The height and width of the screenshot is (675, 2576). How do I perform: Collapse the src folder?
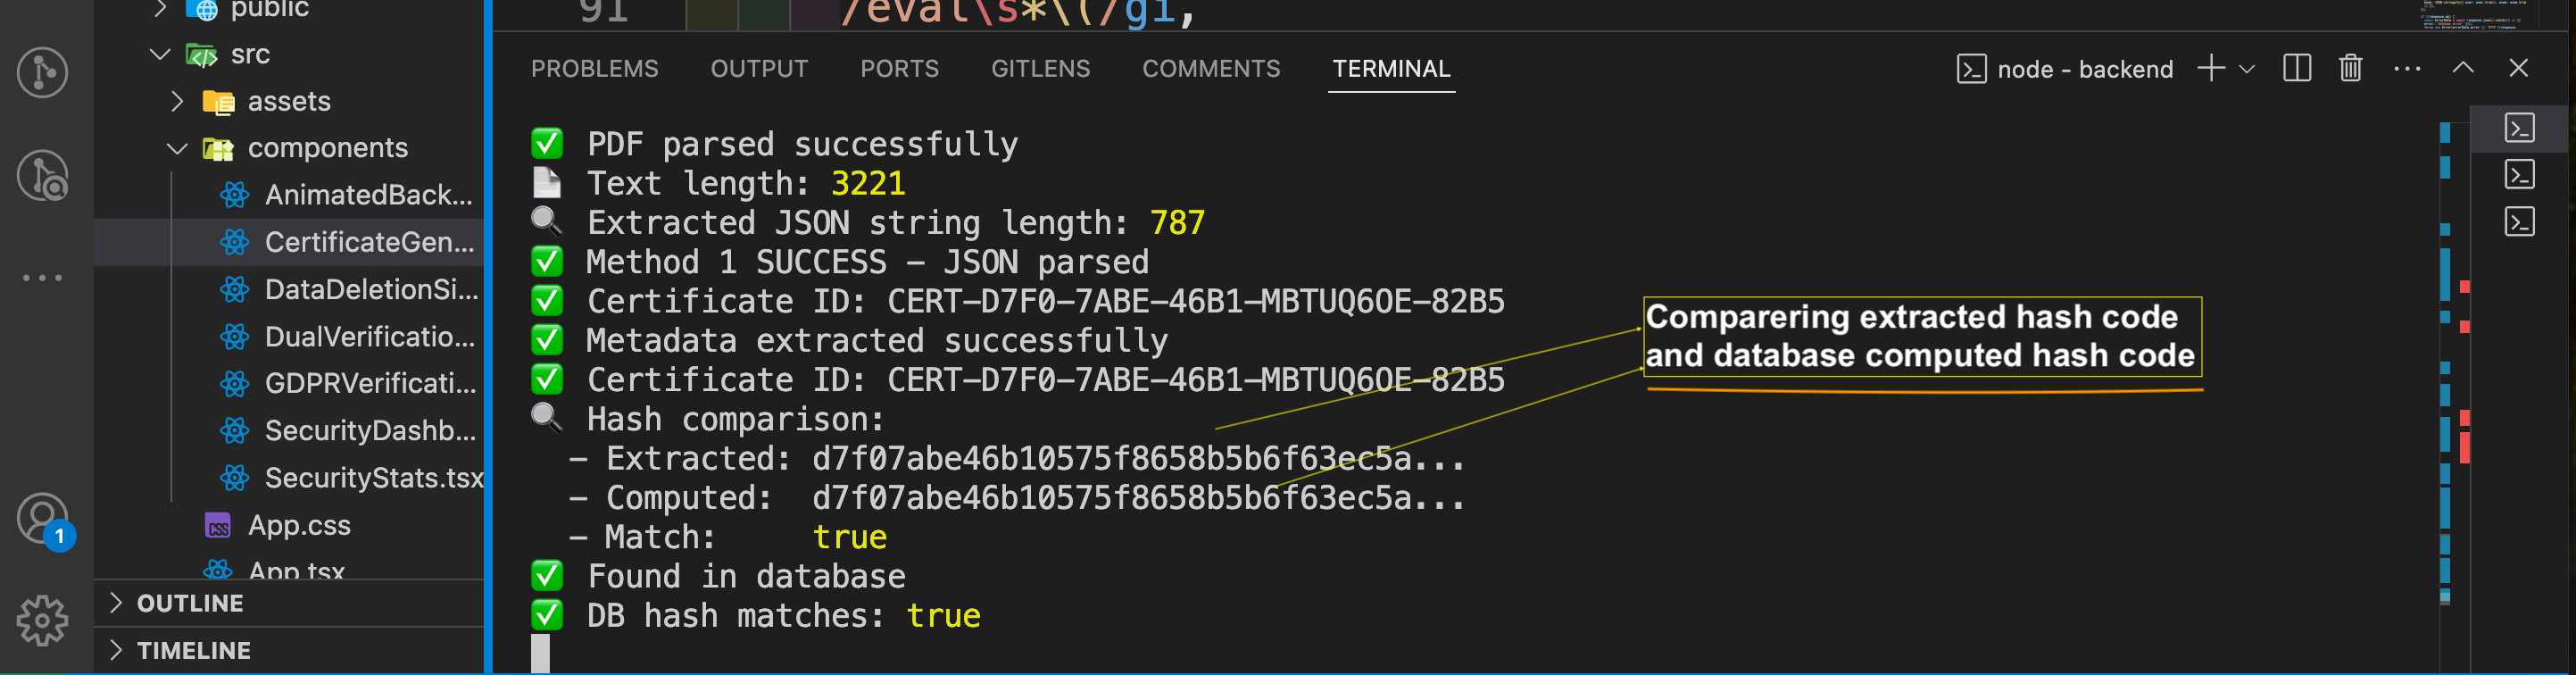click(160, 54)
